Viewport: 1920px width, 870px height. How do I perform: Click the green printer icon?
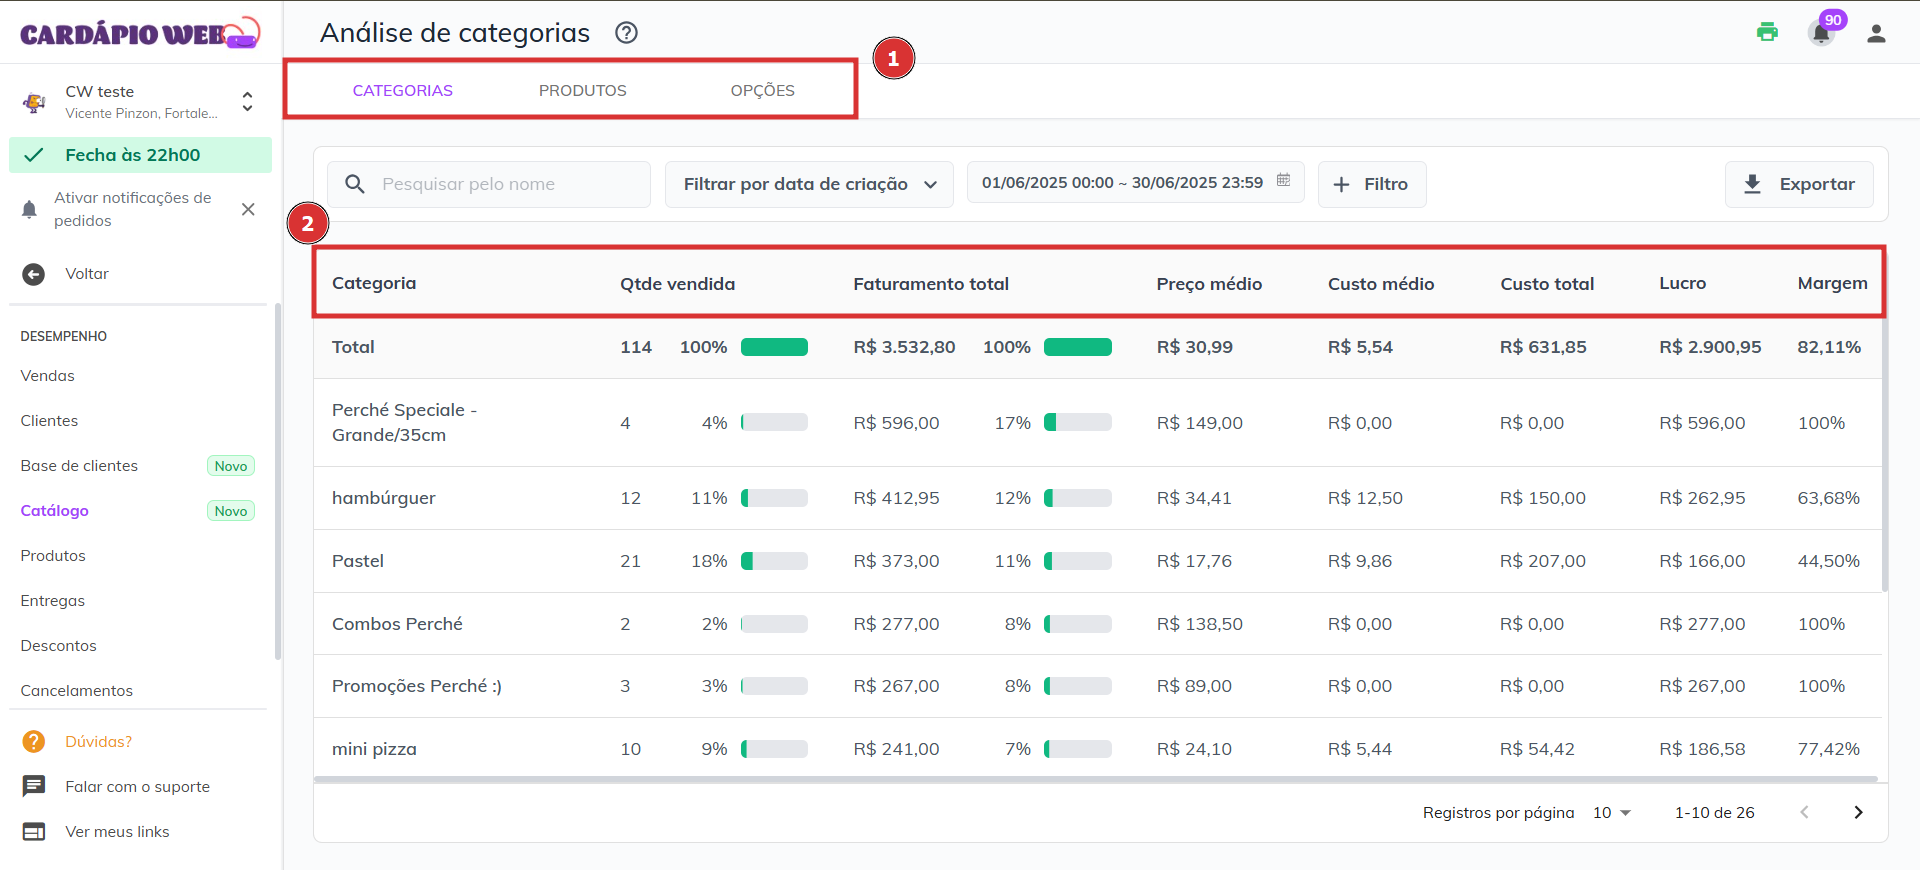click(x=1767, y=32)
